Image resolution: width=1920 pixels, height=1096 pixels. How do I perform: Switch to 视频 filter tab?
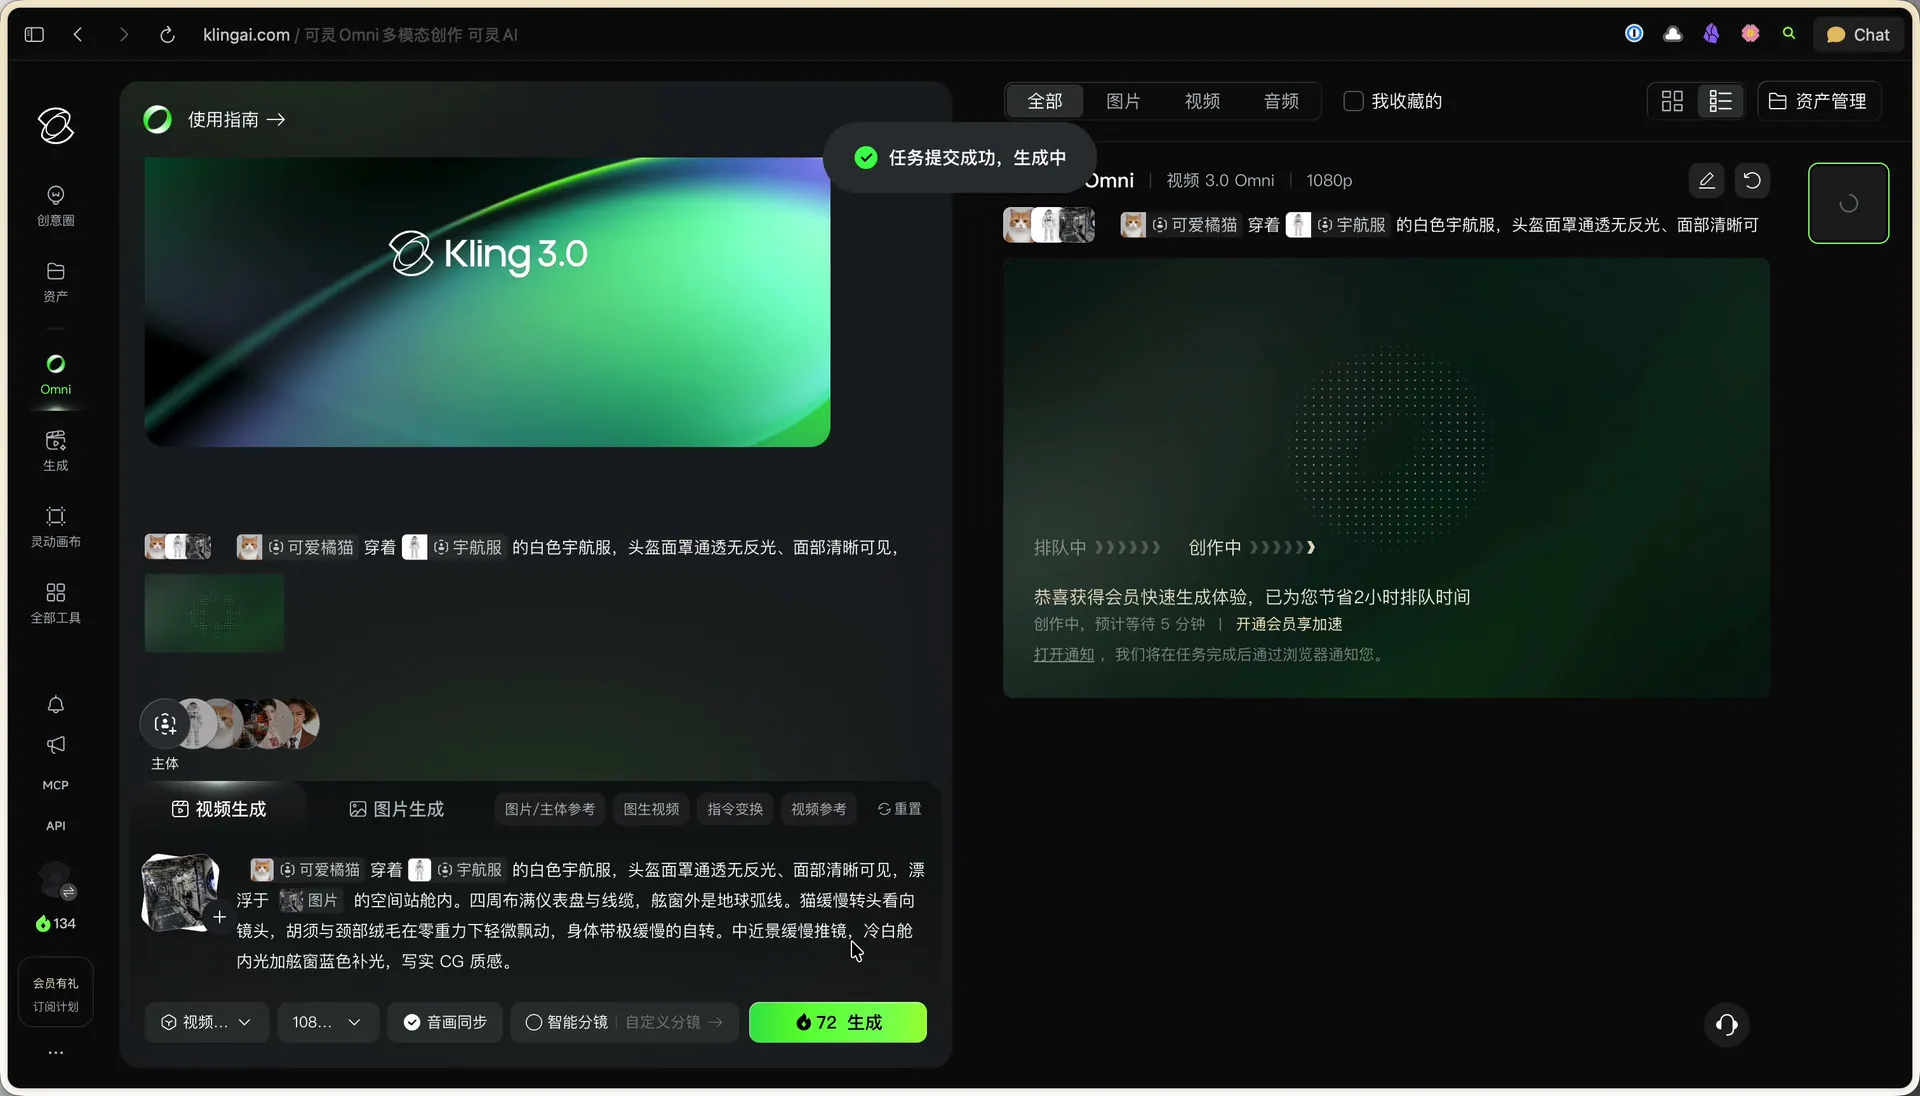[1202, 101]
